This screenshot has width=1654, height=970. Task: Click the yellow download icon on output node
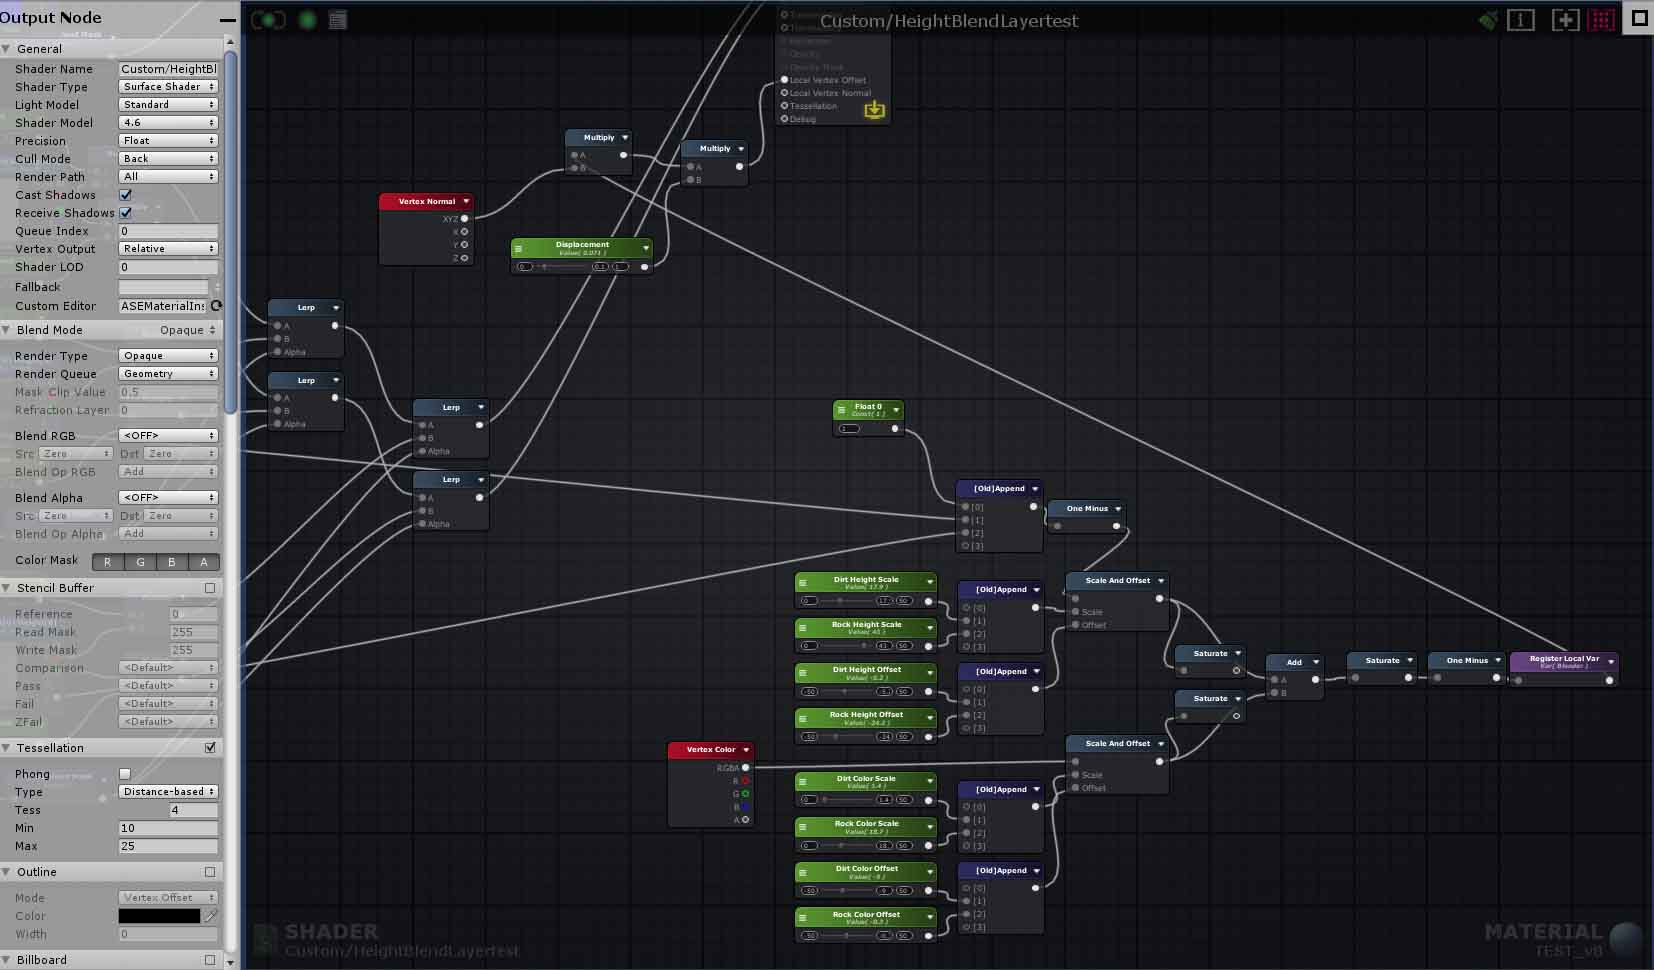pyautogui.click(x=875, y=109)
